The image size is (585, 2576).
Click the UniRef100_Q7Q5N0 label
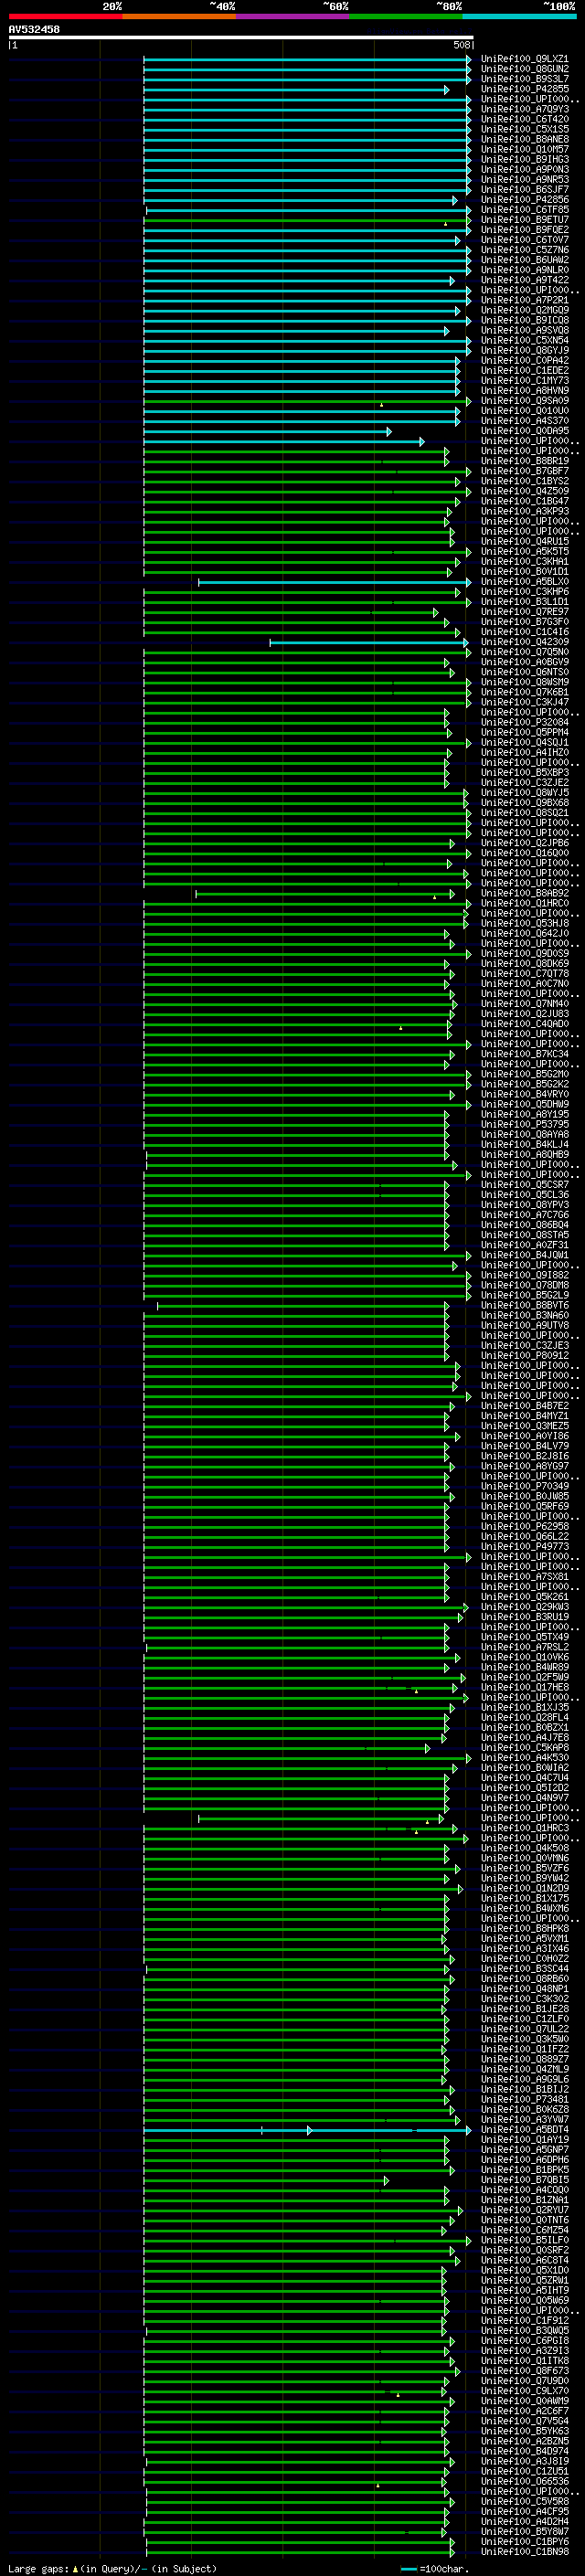pos(524,652)
